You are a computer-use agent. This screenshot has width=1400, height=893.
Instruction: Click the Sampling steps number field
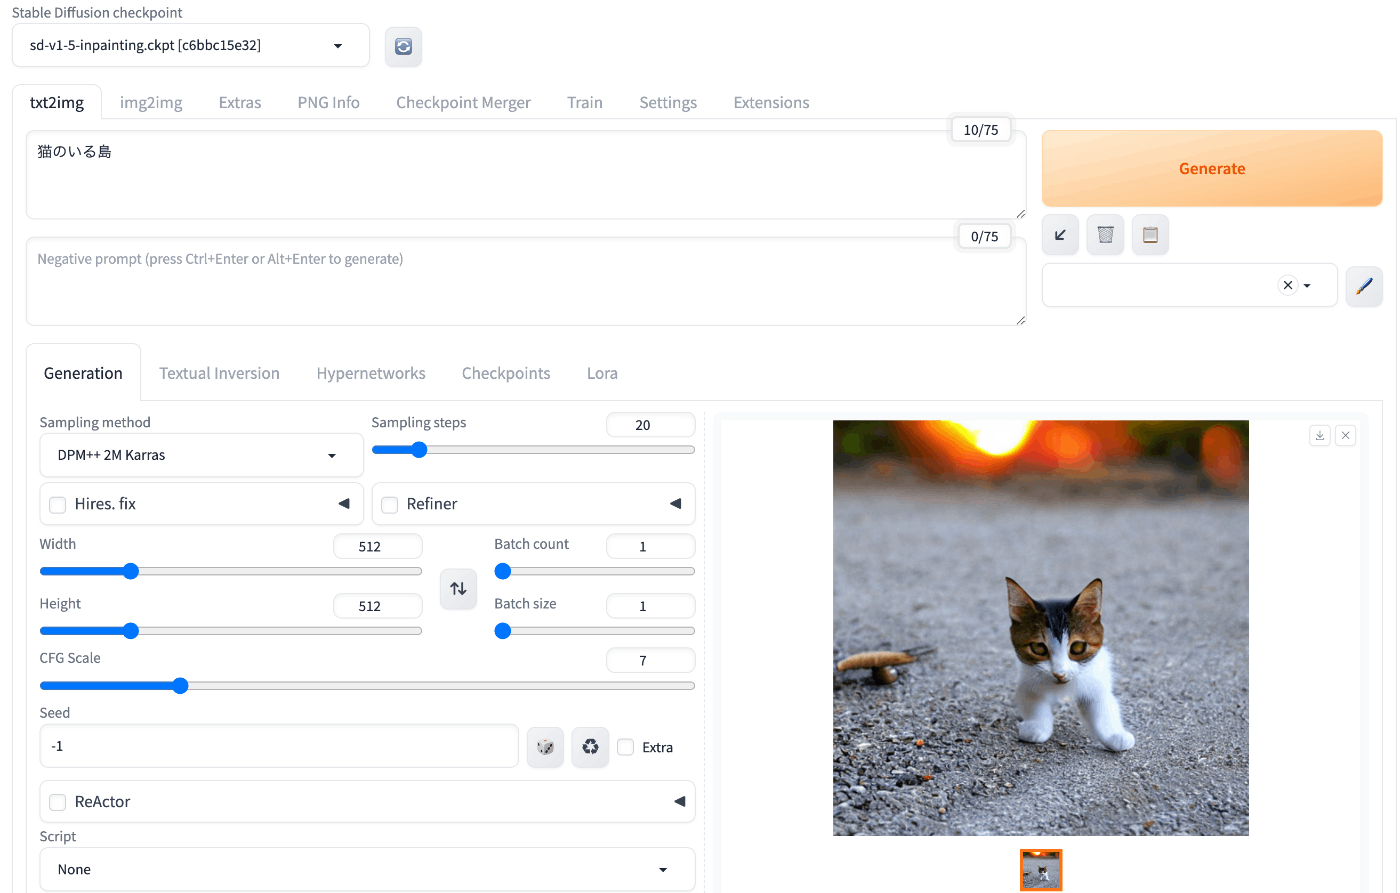pyautogui.click(x=651, y=425)
